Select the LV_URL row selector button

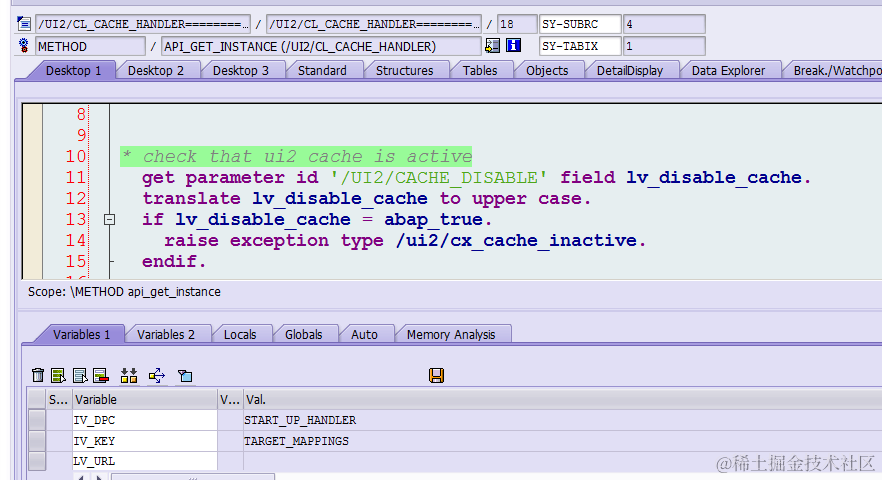pyautogui.click(x=37, y=461)
